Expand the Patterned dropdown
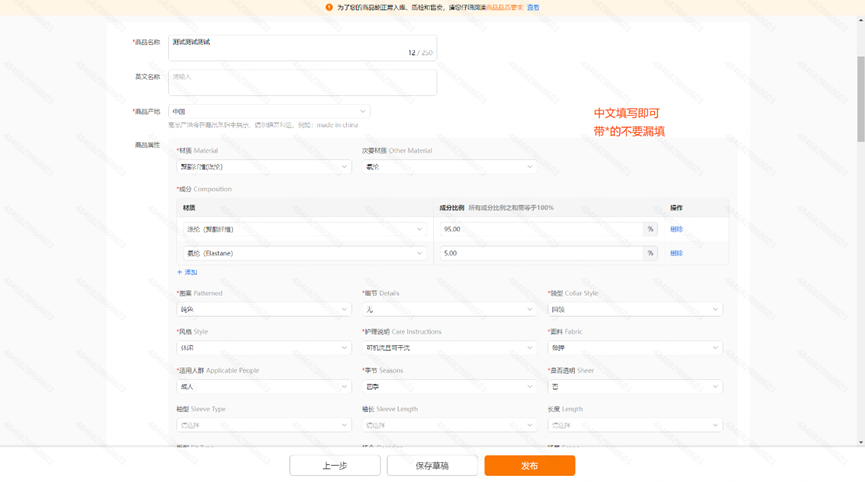865x482 pixels. click(263, 310)
